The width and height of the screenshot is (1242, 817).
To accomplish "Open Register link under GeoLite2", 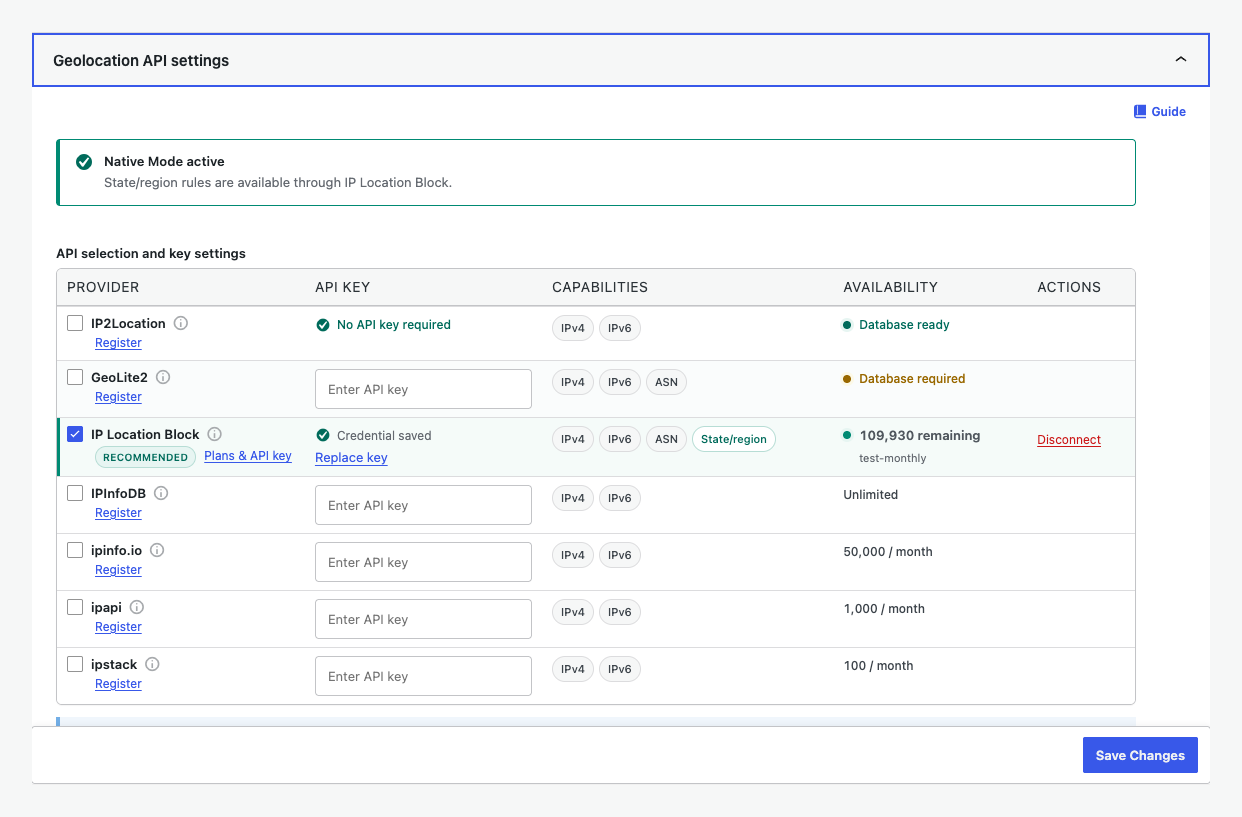I will coord(118,397).
